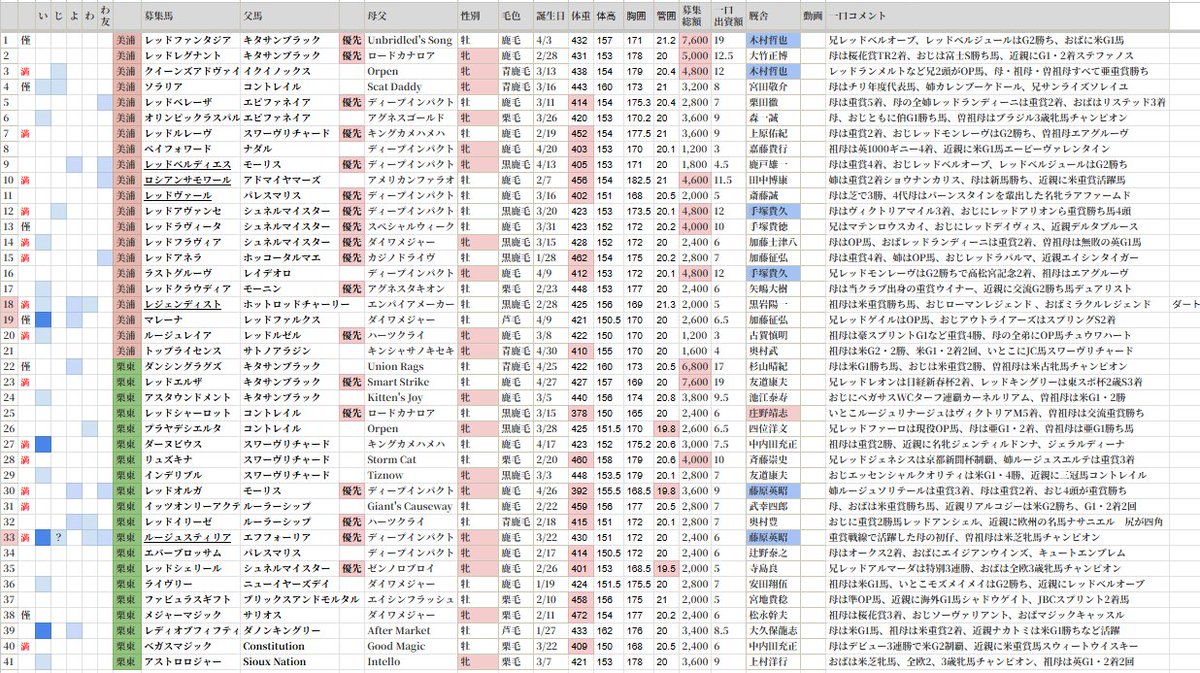Image resolution: width=1200 pixels, height=673 pixels.
Task: Open the underlined レジェンディスト link
Action: tap(181, 304)
